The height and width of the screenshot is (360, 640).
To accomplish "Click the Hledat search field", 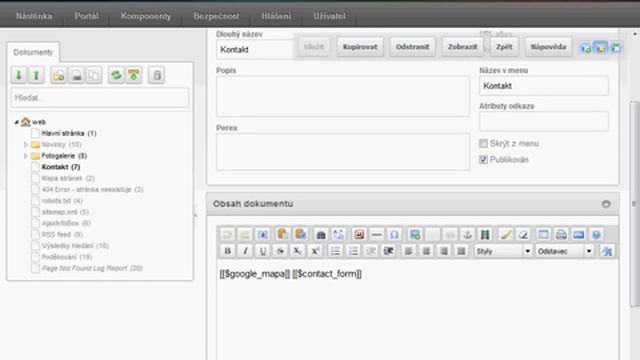I will tap(100, 98).
